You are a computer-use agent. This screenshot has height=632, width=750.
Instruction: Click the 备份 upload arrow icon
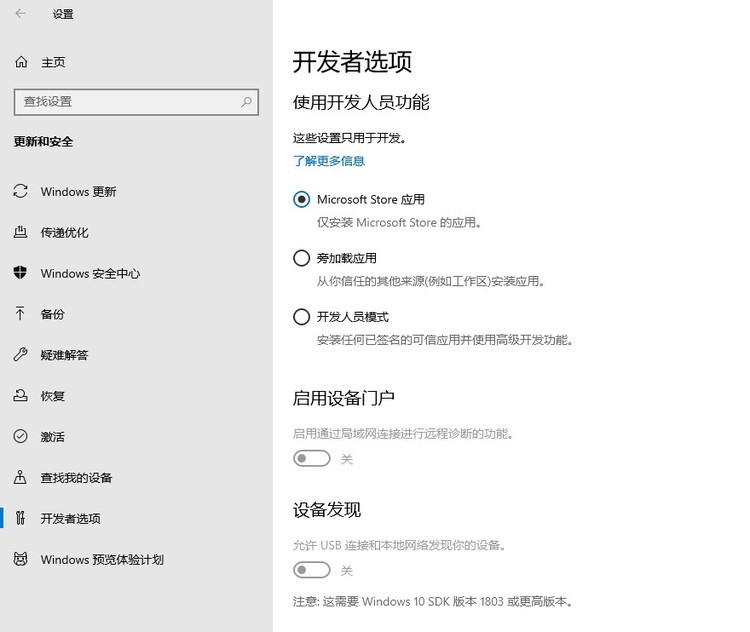coord(20,314)
